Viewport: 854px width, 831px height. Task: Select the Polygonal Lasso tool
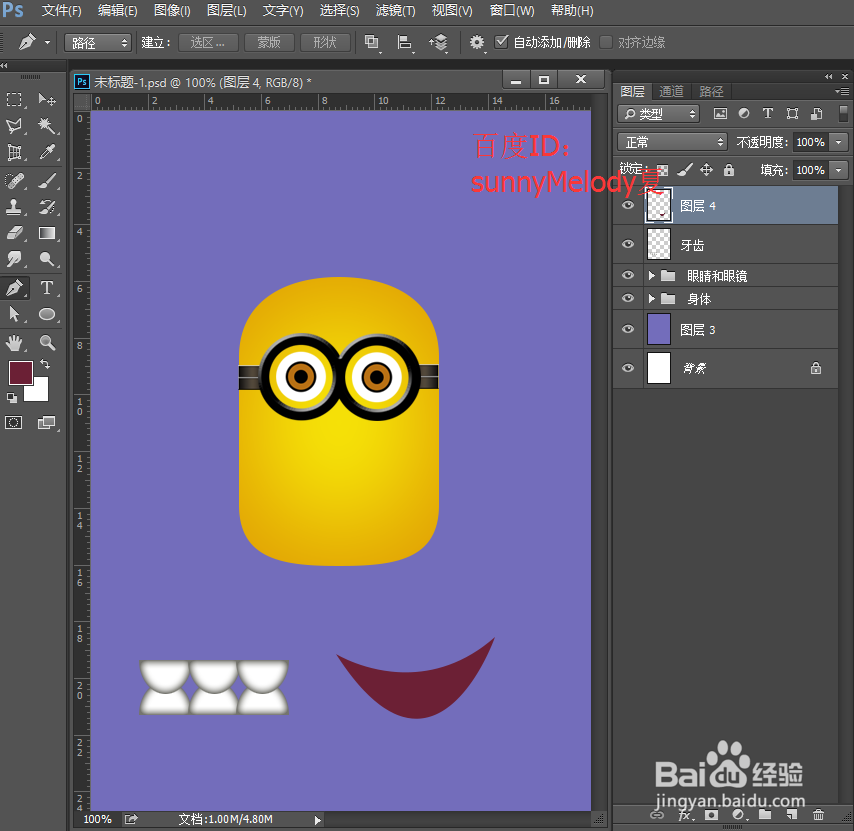click(x=14, y=126)
